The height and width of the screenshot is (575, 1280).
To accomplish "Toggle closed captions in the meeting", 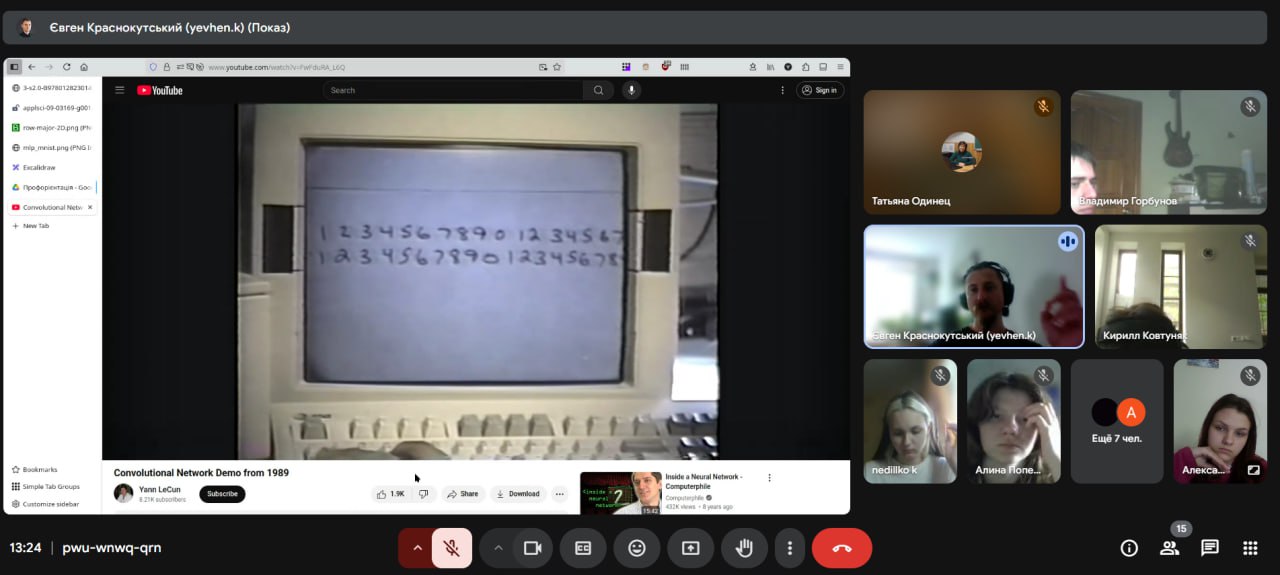I will [583, 548].
